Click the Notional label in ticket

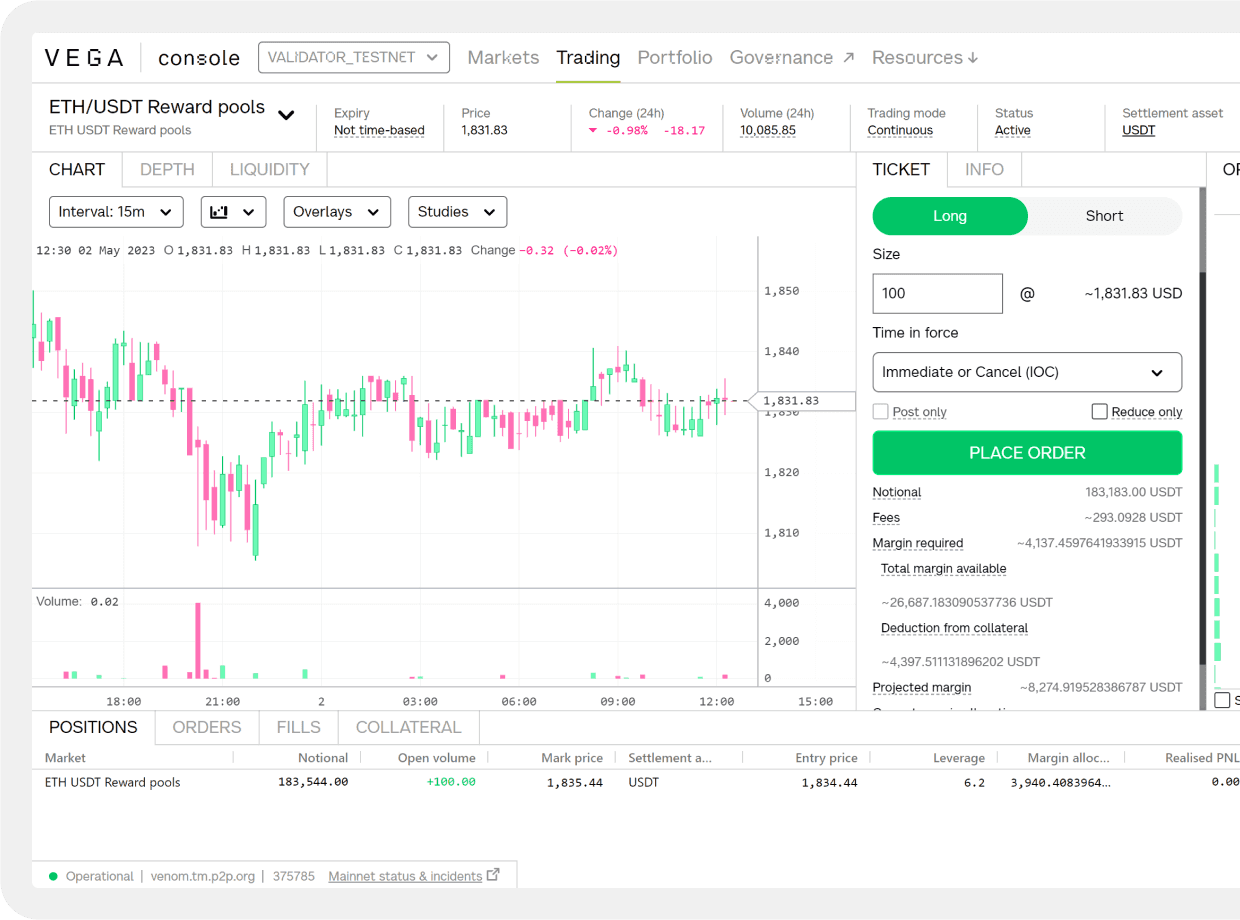click(897, 492)
